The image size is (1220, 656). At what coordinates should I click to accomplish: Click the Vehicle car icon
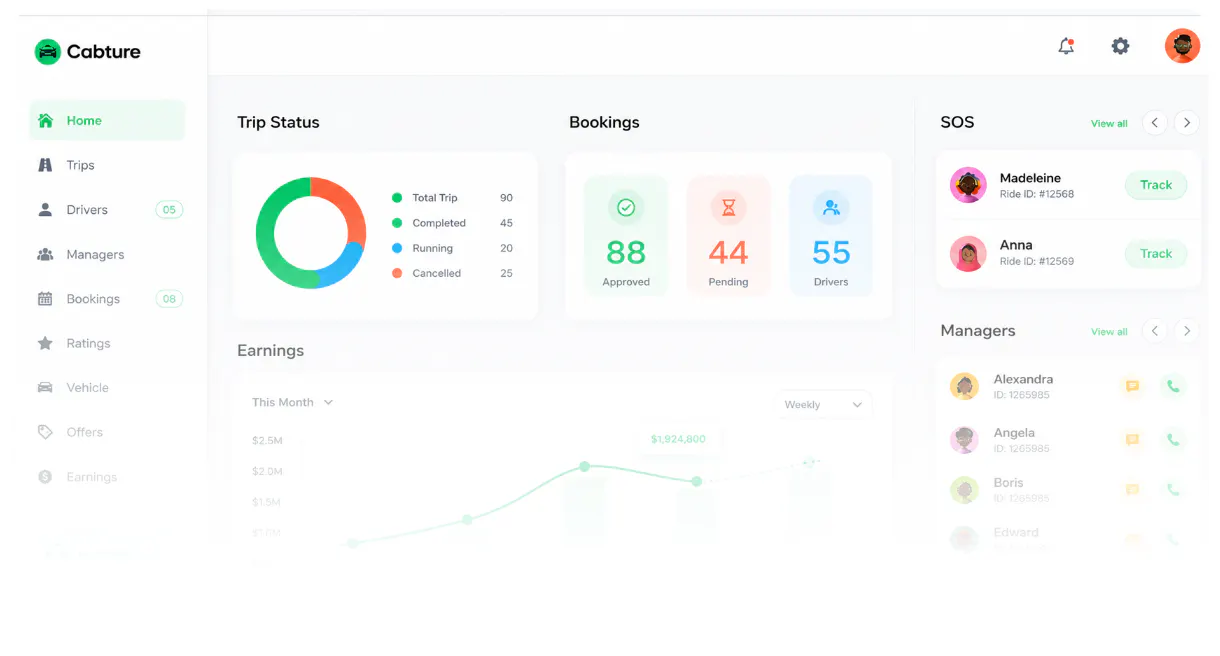(45, 388)
